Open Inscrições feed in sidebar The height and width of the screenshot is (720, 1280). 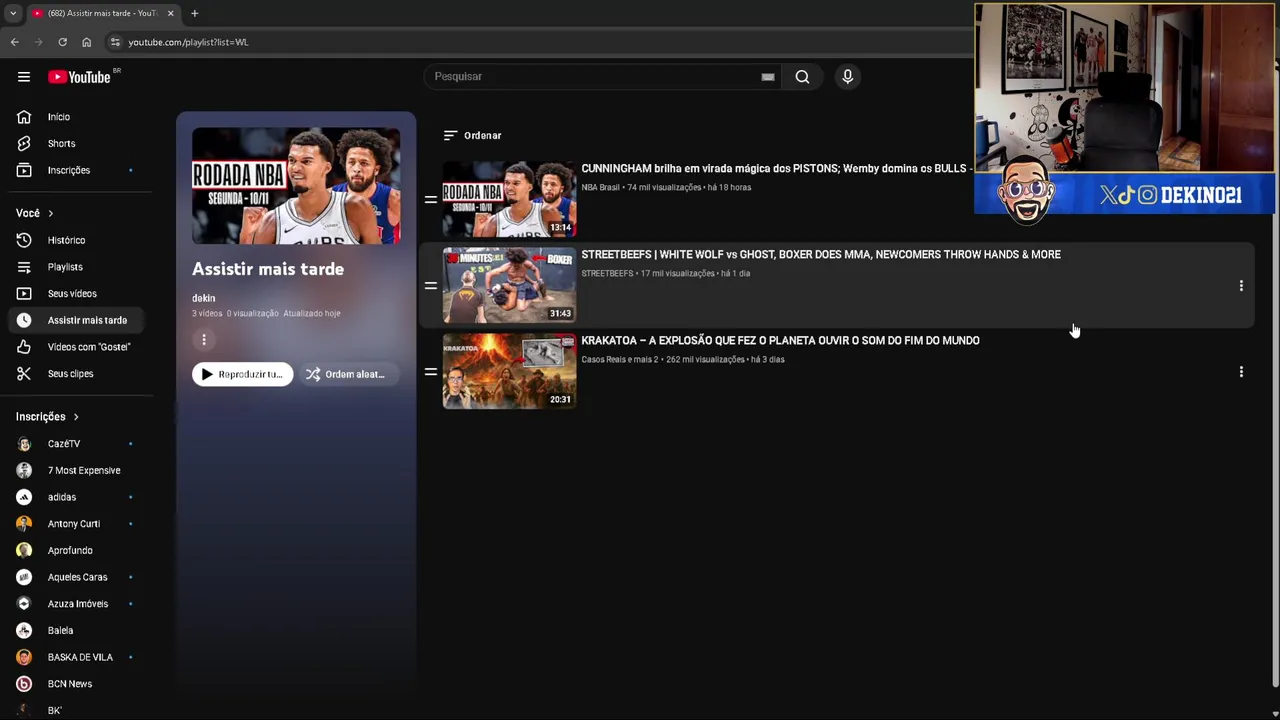[x=76, y=170]
